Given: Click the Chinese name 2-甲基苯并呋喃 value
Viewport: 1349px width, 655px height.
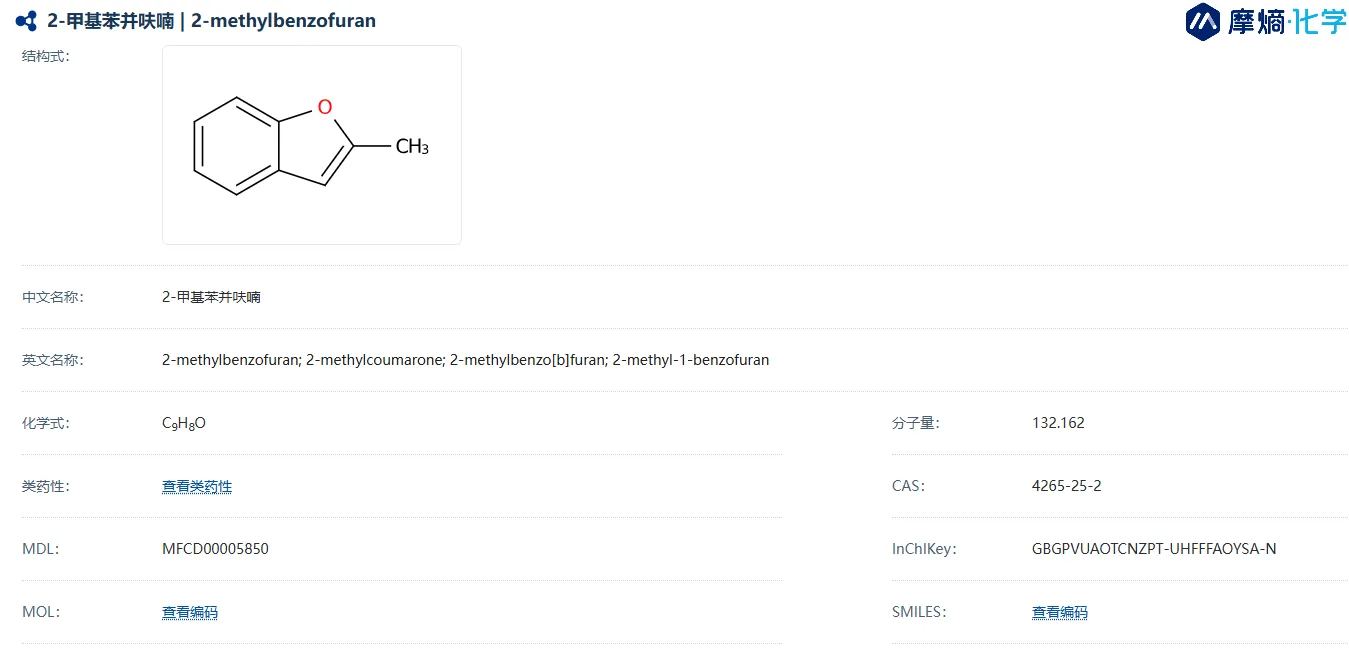Looking at the screenshot, I should click(x=211, y=297).
